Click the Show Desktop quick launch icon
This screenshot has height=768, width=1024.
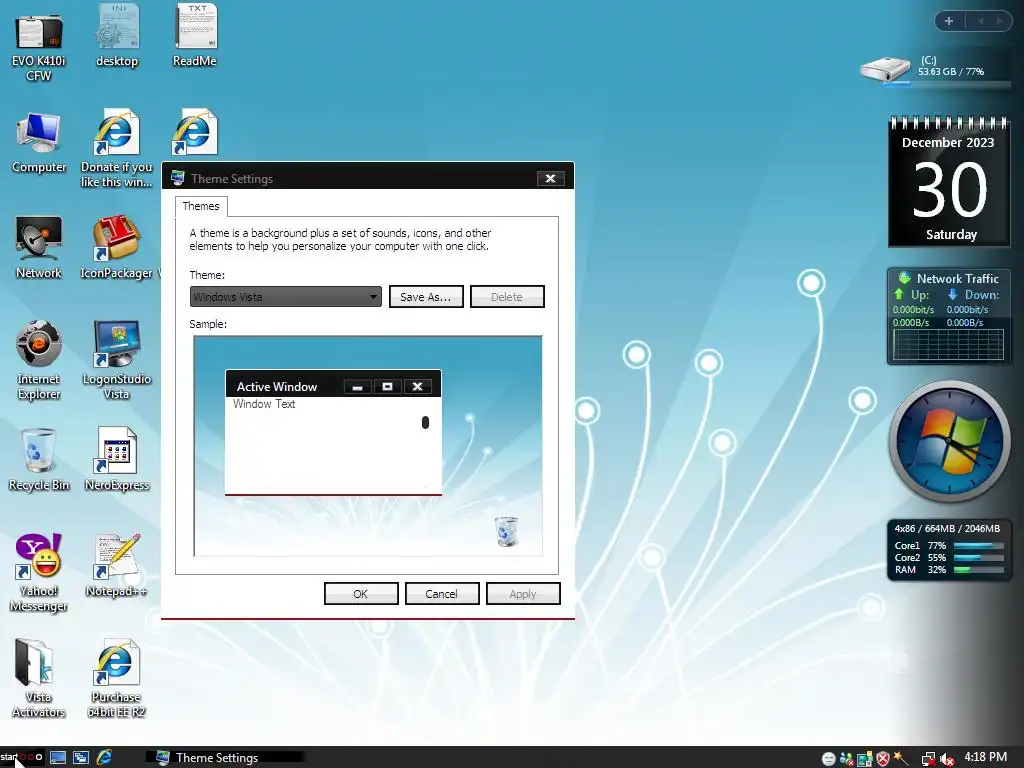tap(57, 758)
